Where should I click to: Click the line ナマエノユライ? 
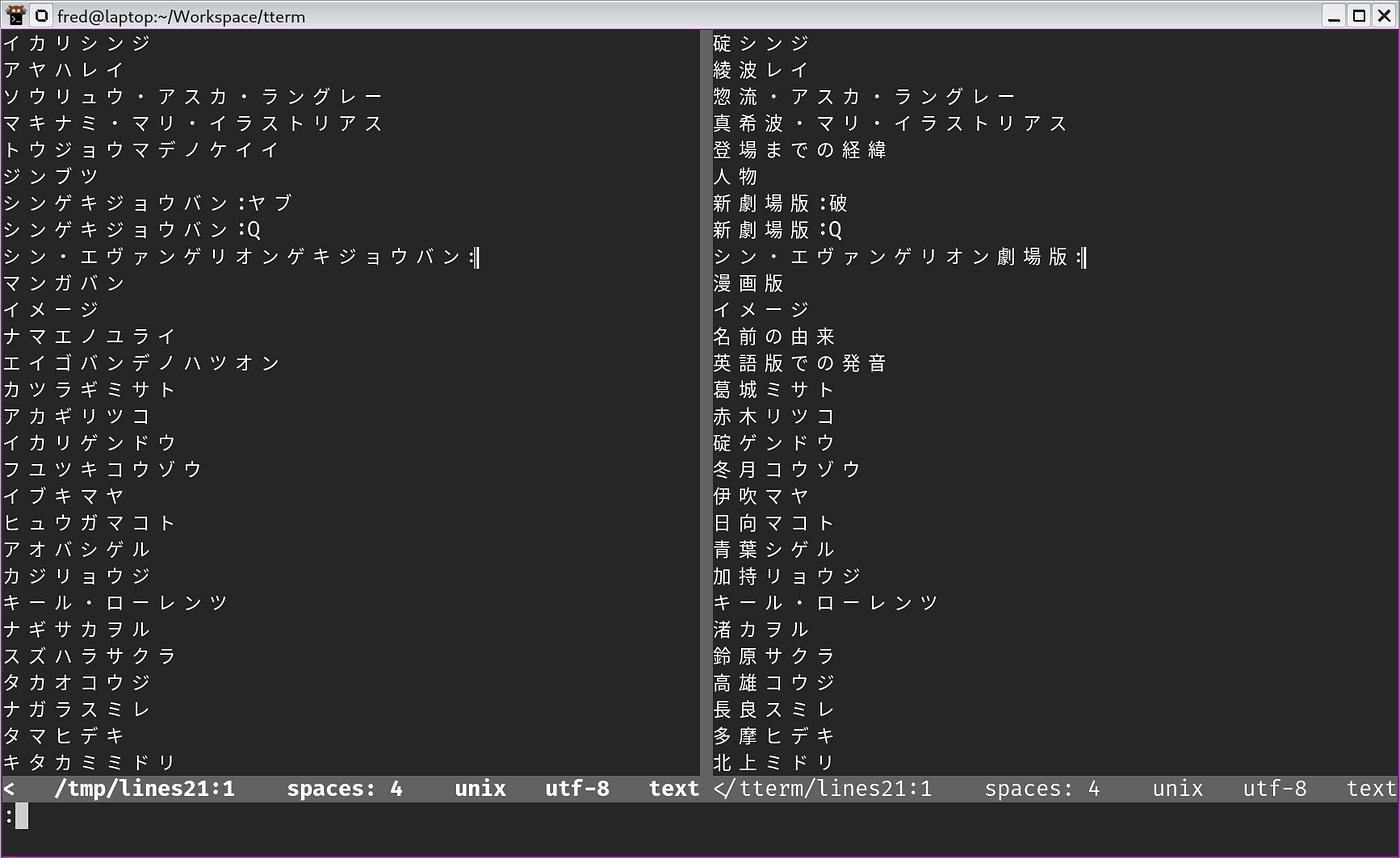click(x=89, y=336)
